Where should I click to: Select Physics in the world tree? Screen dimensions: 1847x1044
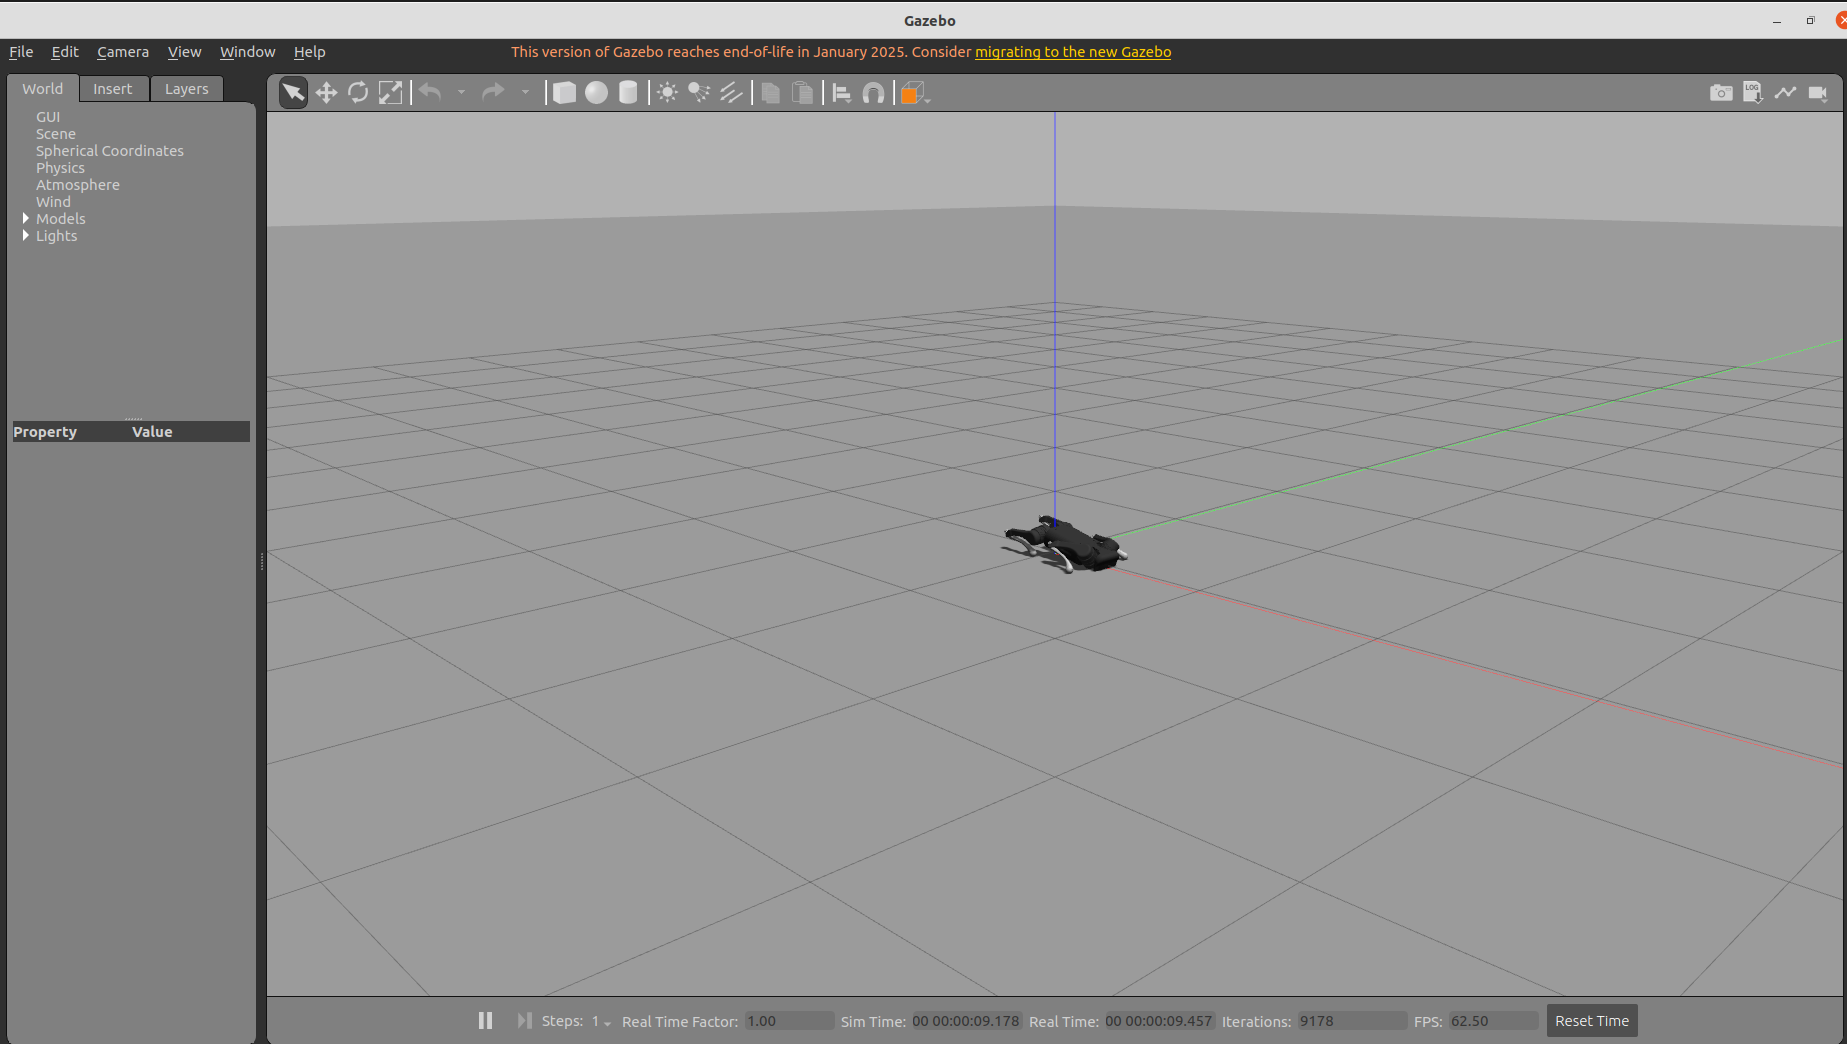tap(60, 168)
